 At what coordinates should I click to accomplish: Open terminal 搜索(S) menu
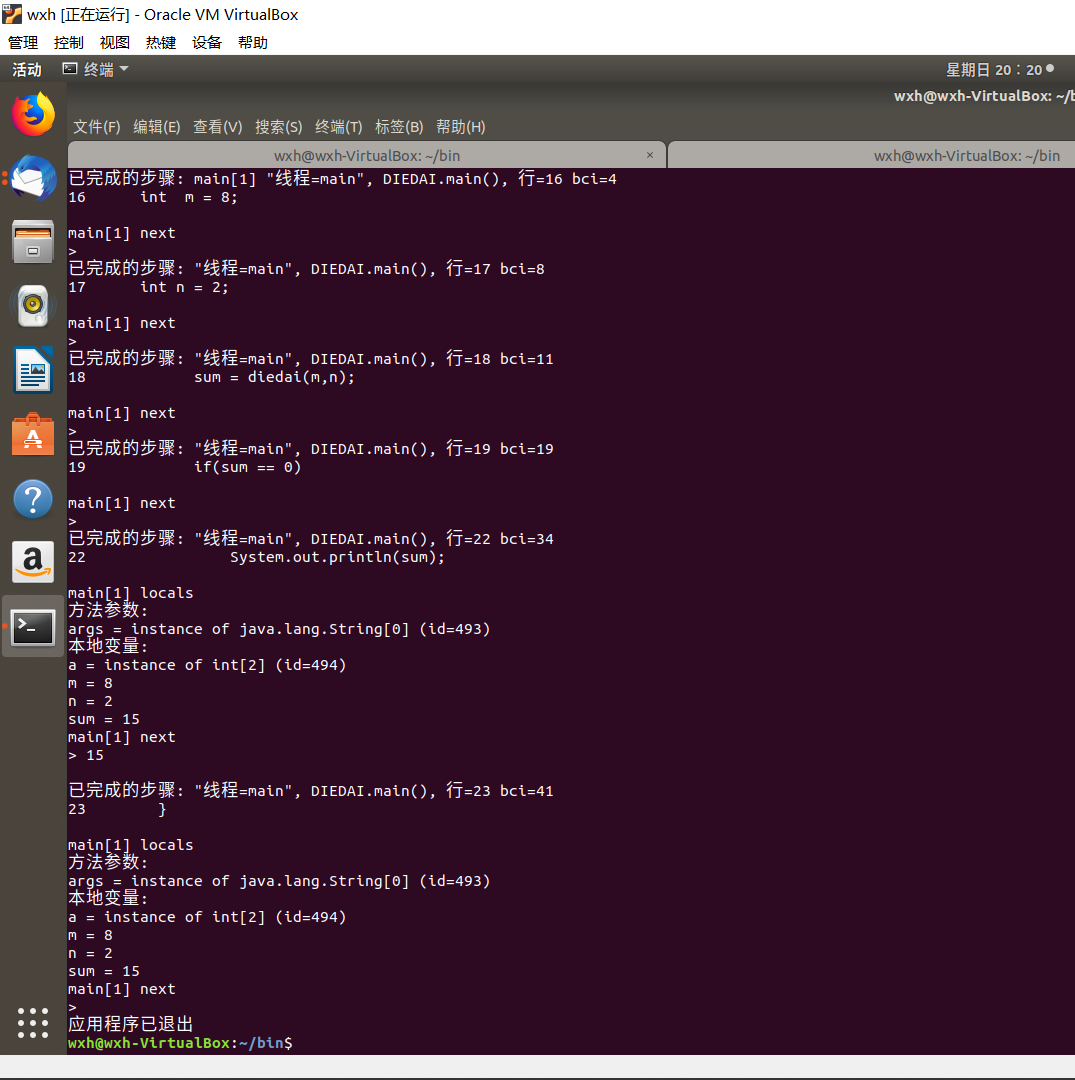[x=278, y=127]
